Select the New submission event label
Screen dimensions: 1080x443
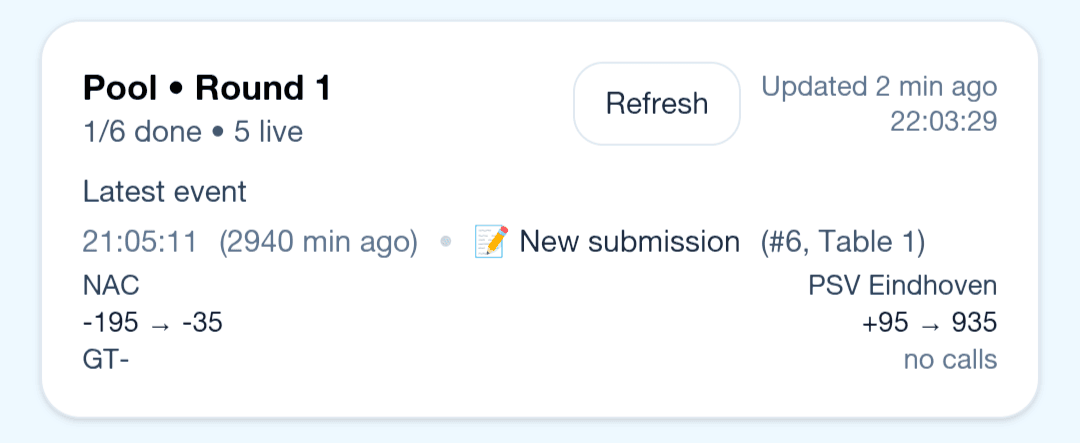tap(629, 242)
